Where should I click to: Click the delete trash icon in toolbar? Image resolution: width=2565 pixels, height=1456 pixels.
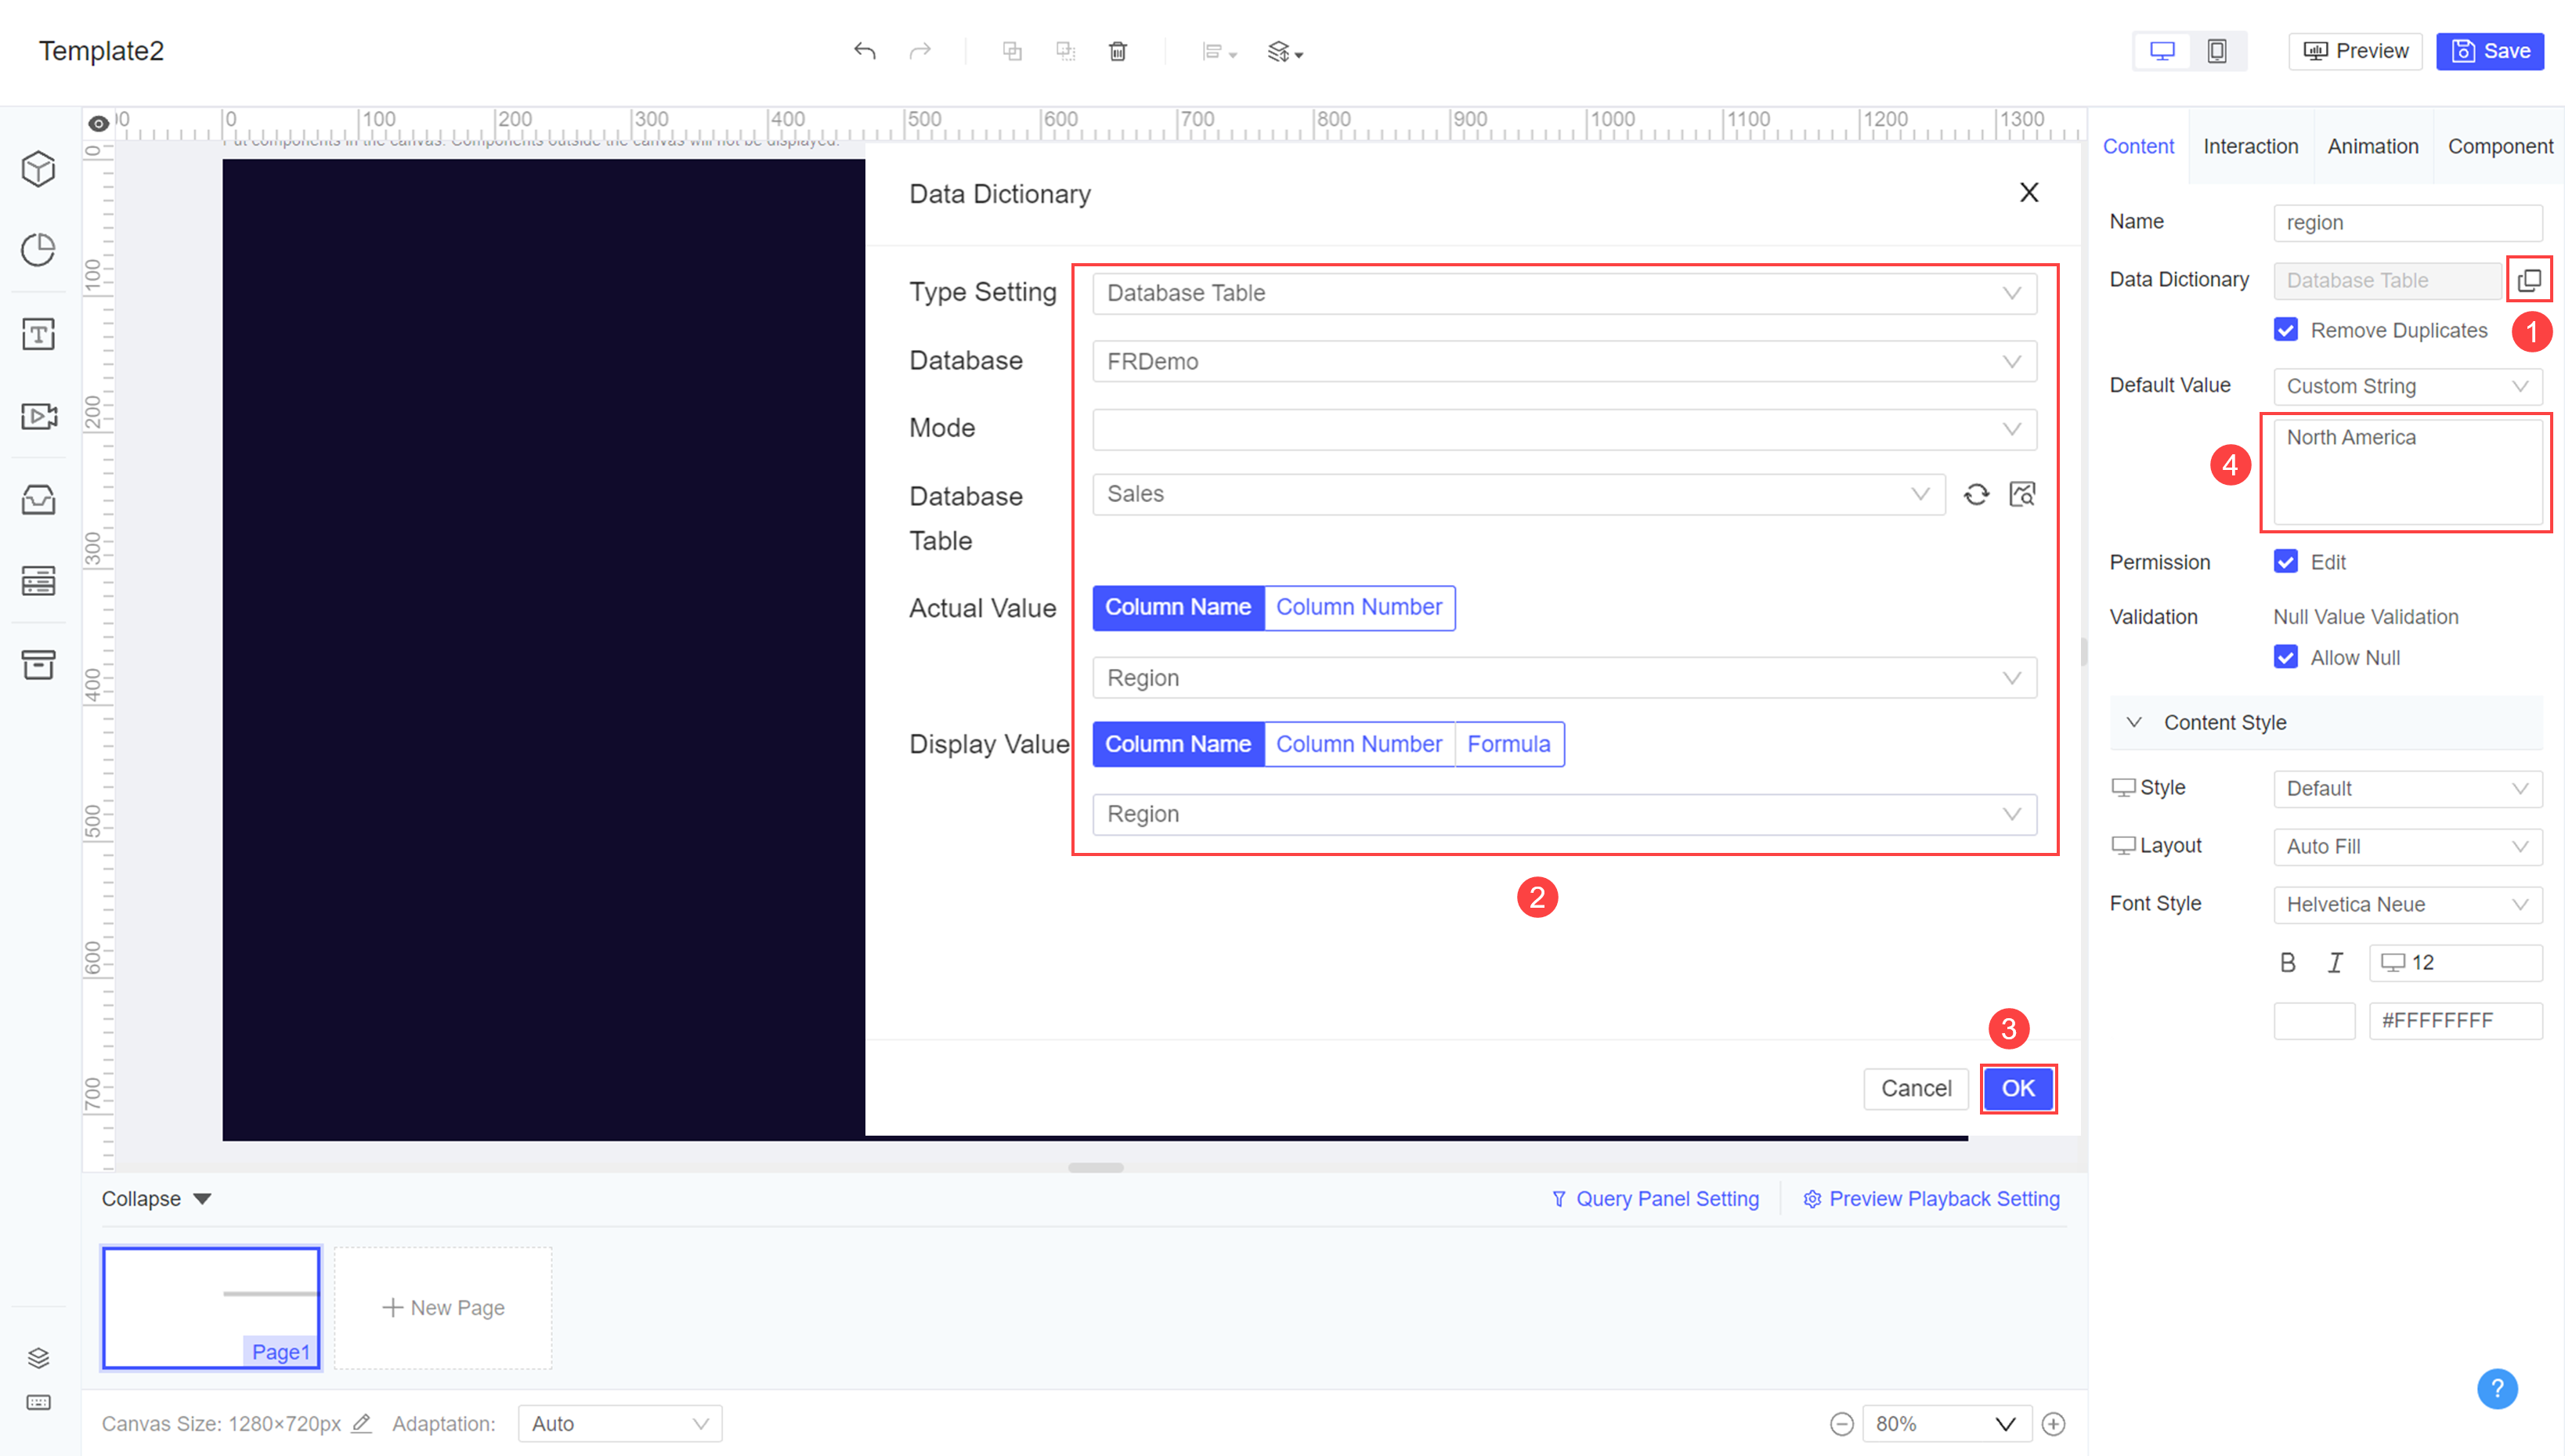pos(1118,51)
